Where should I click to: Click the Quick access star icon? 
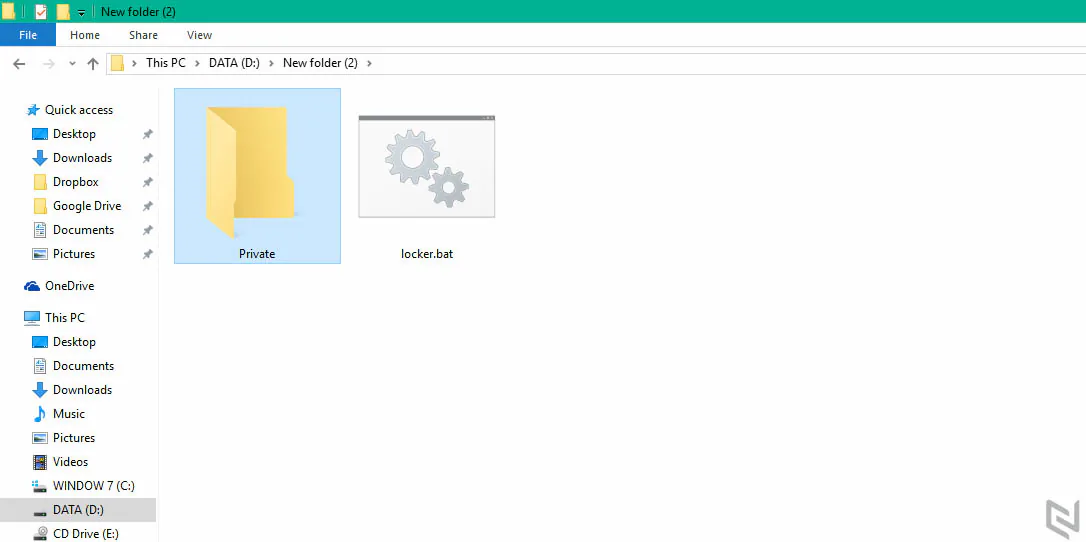click(x=33, y=110)
